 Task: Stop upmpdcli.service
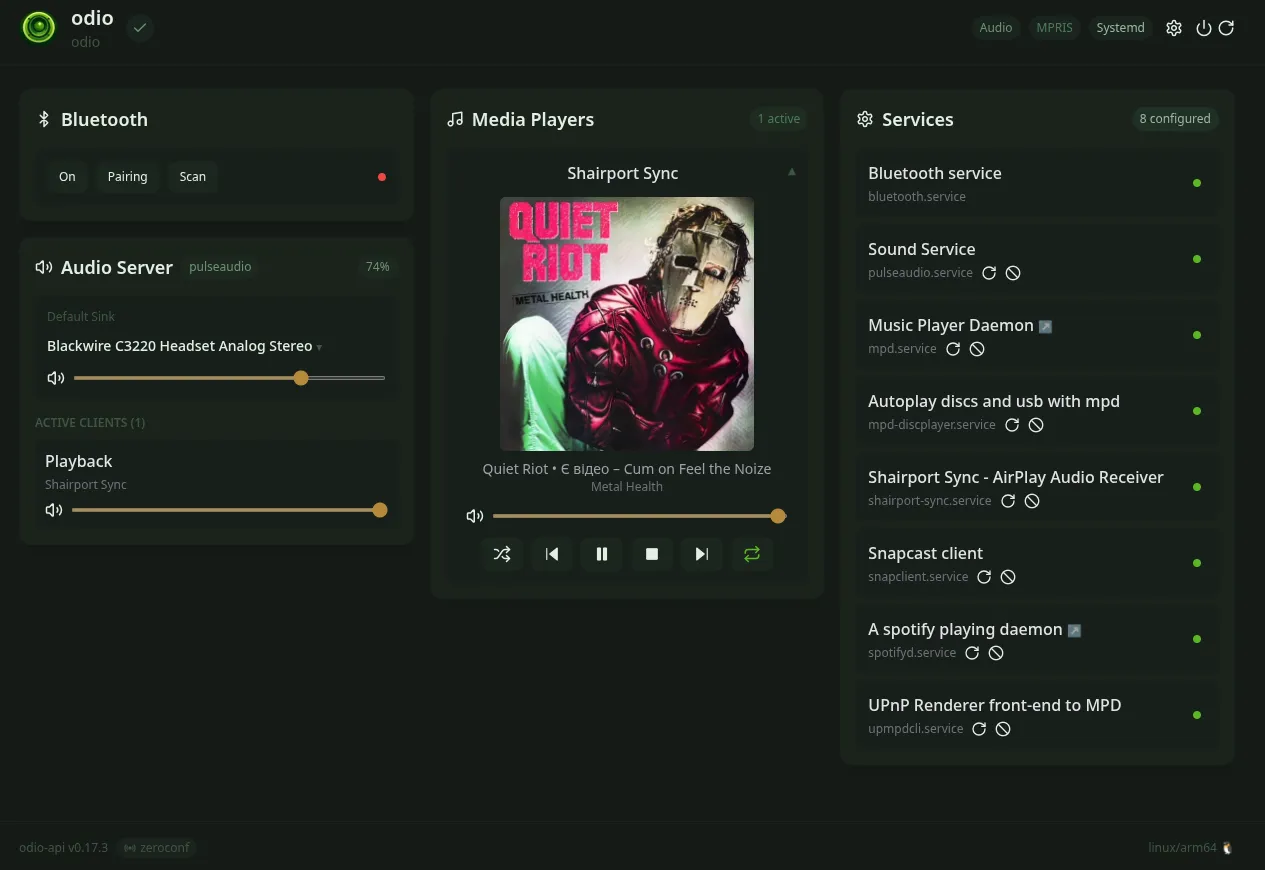point(1003,729)
